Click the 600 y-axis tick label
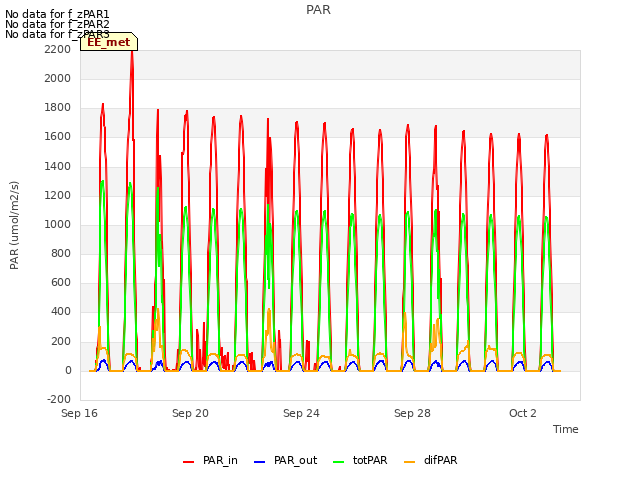640x480 pixels. 61,282
